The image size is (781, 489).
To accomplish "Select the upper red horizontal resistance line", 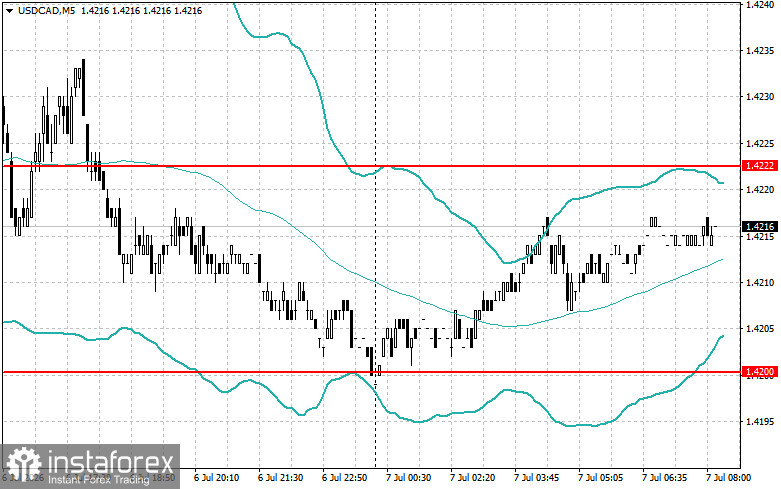I will coord(371,166).
